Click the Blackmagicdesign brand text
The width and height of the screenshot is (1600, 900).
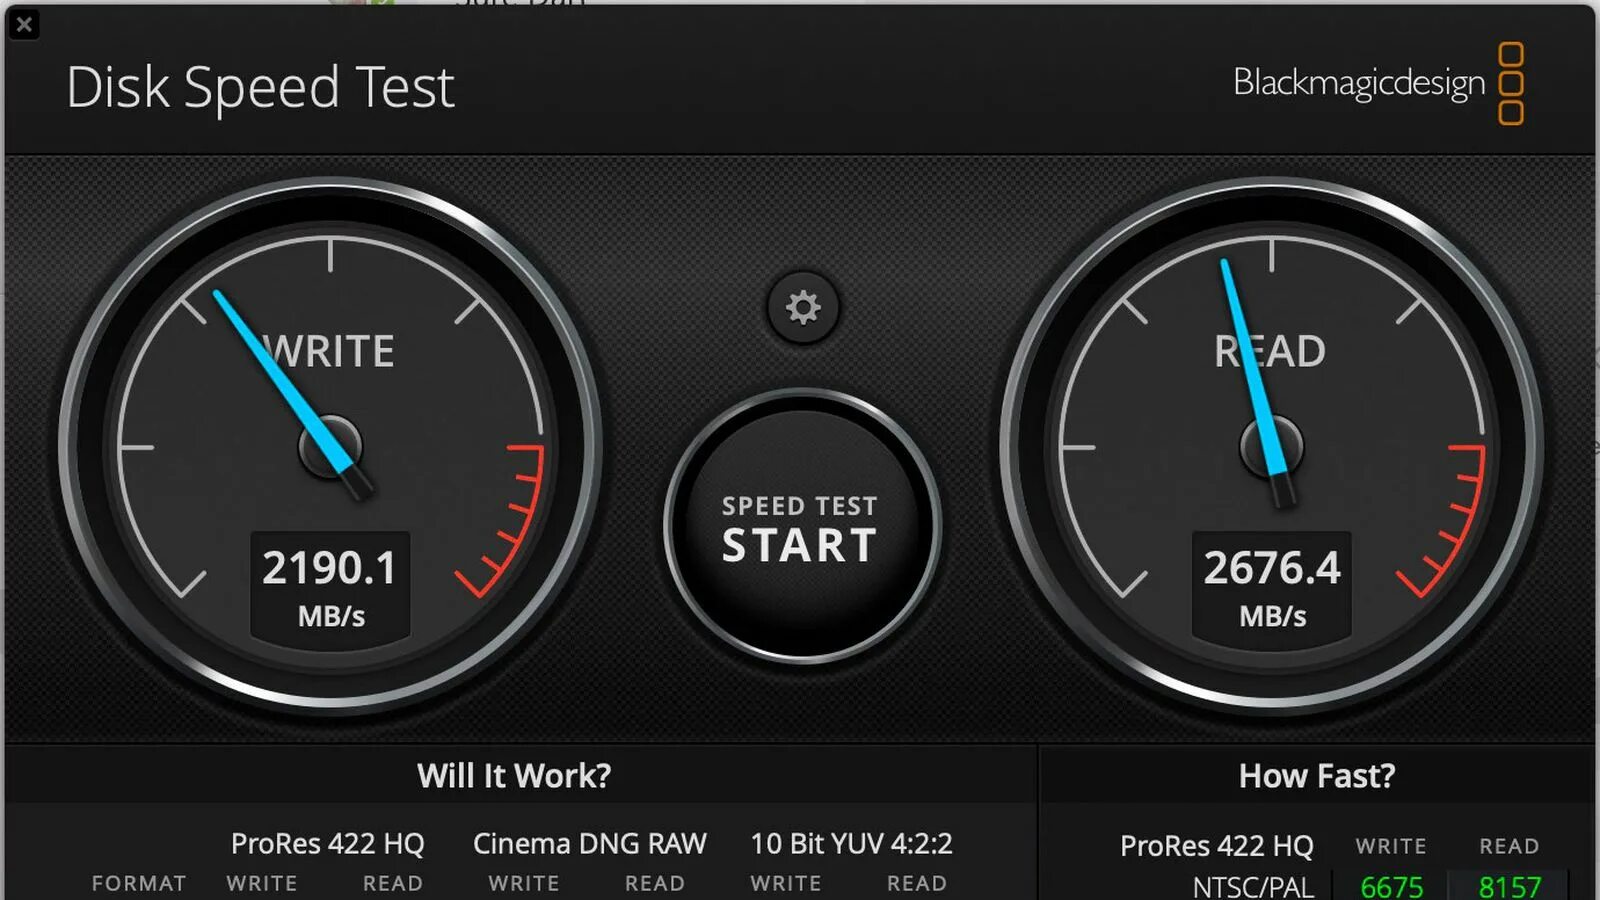tap(1359, 83)
